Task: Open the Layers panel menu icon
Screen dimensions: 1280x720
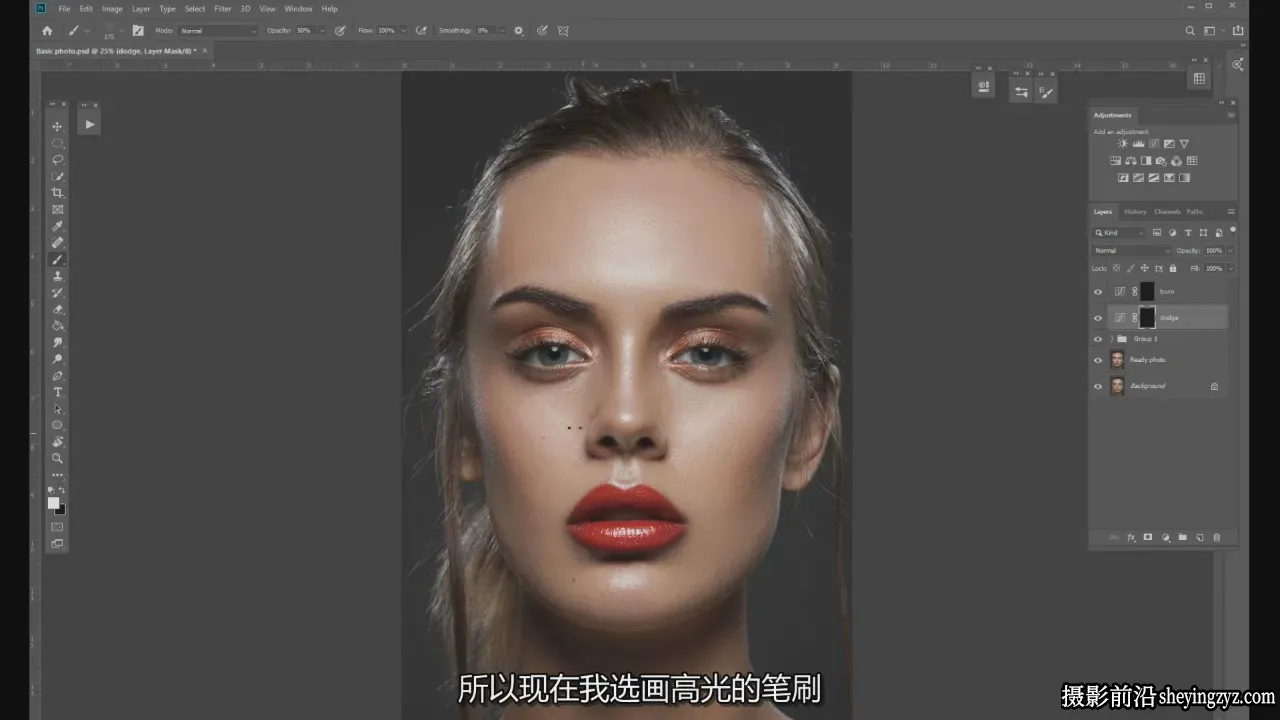Action: click(1231, 212)
